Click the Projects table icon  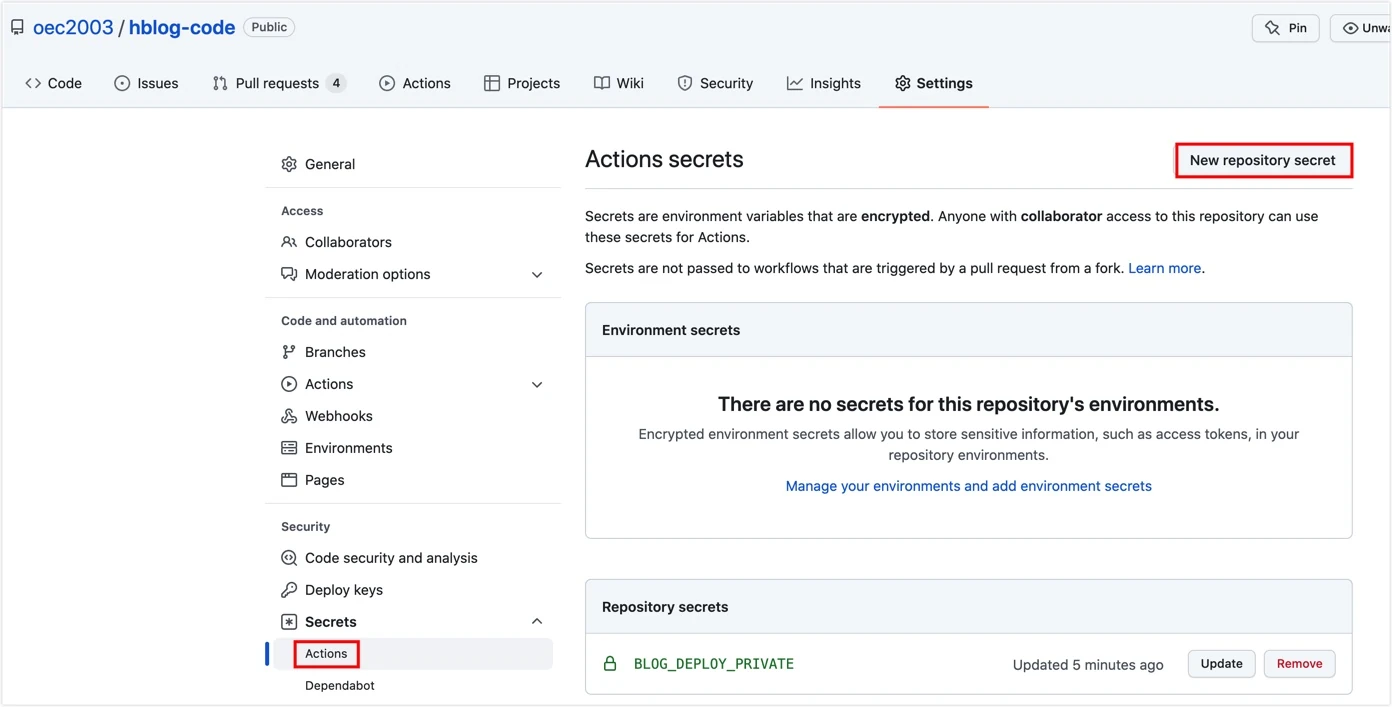[492, 83]
